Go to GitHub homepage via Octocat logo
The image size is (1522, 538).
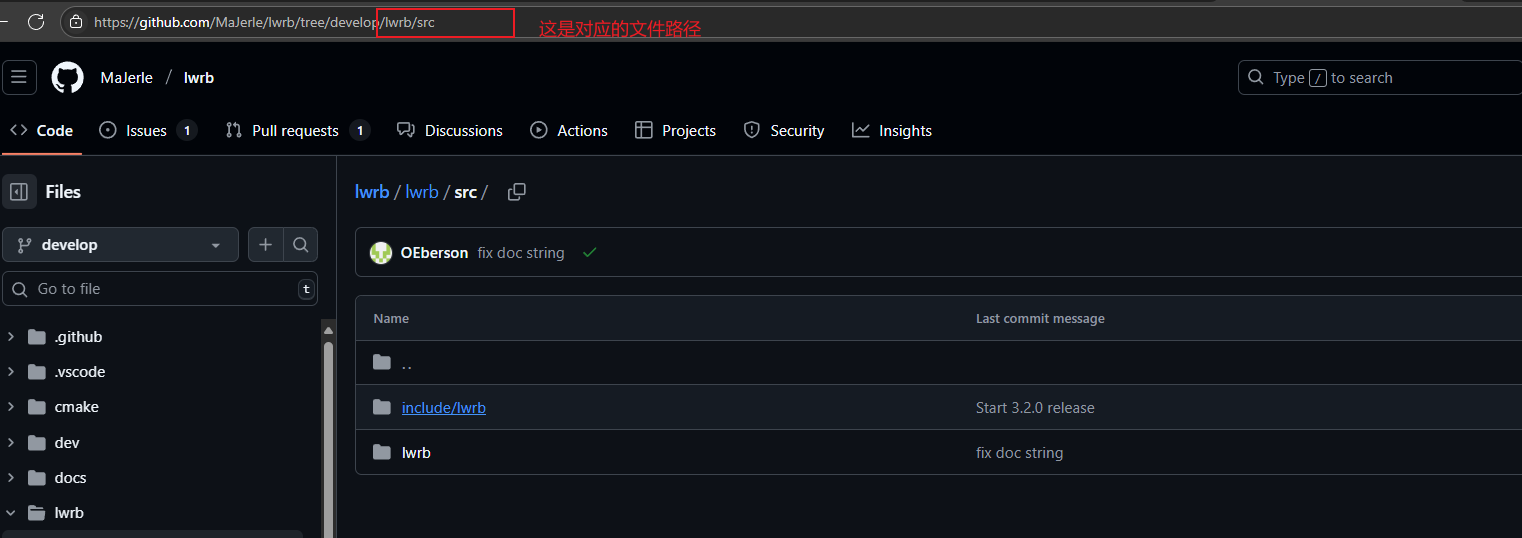pyautogui.click(x=68, y=77)
